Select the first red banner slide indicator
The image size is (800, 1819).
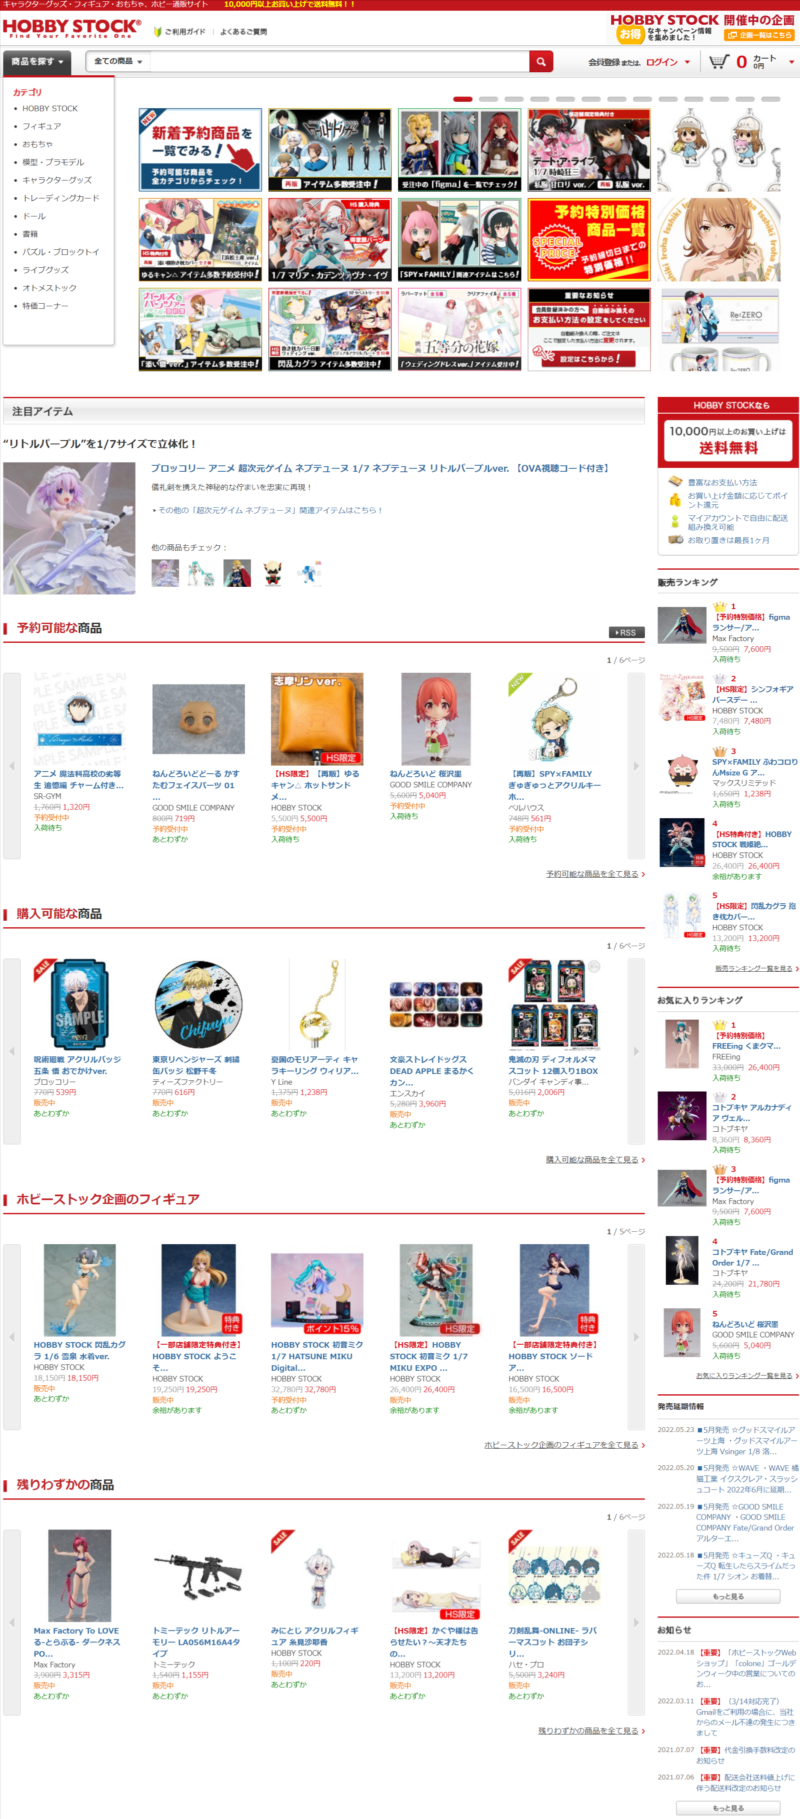click(463, 99)
